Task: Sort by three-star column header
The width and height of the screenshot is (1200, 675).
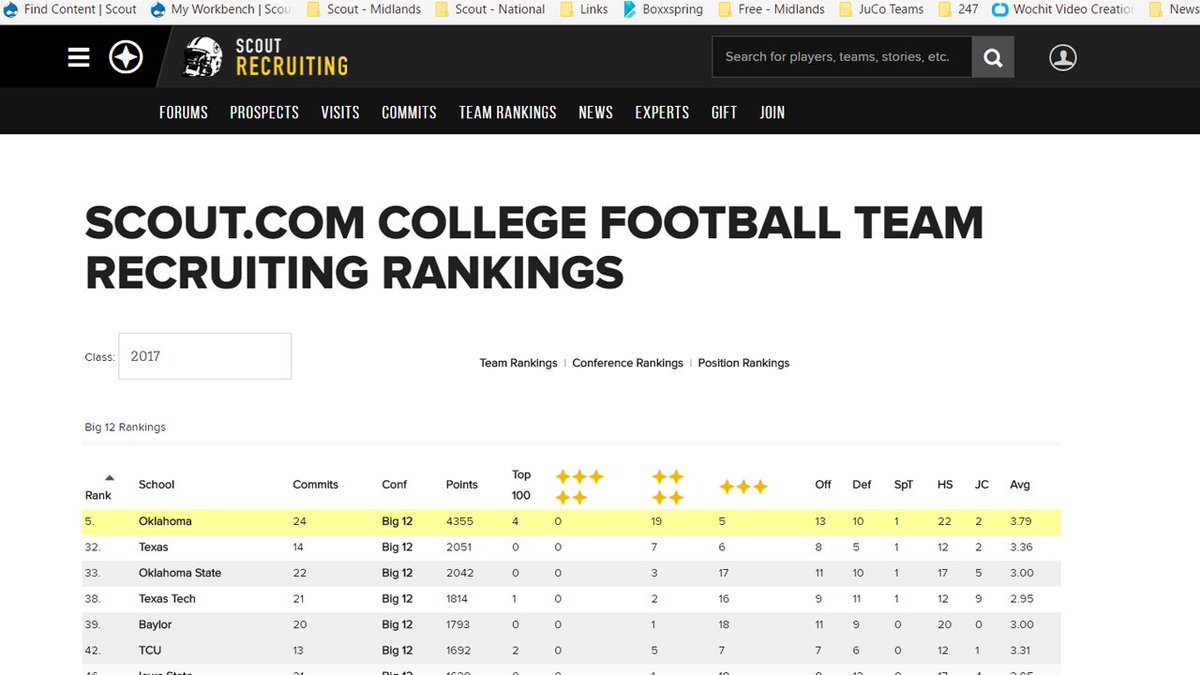Action: (x=744, y=487)
